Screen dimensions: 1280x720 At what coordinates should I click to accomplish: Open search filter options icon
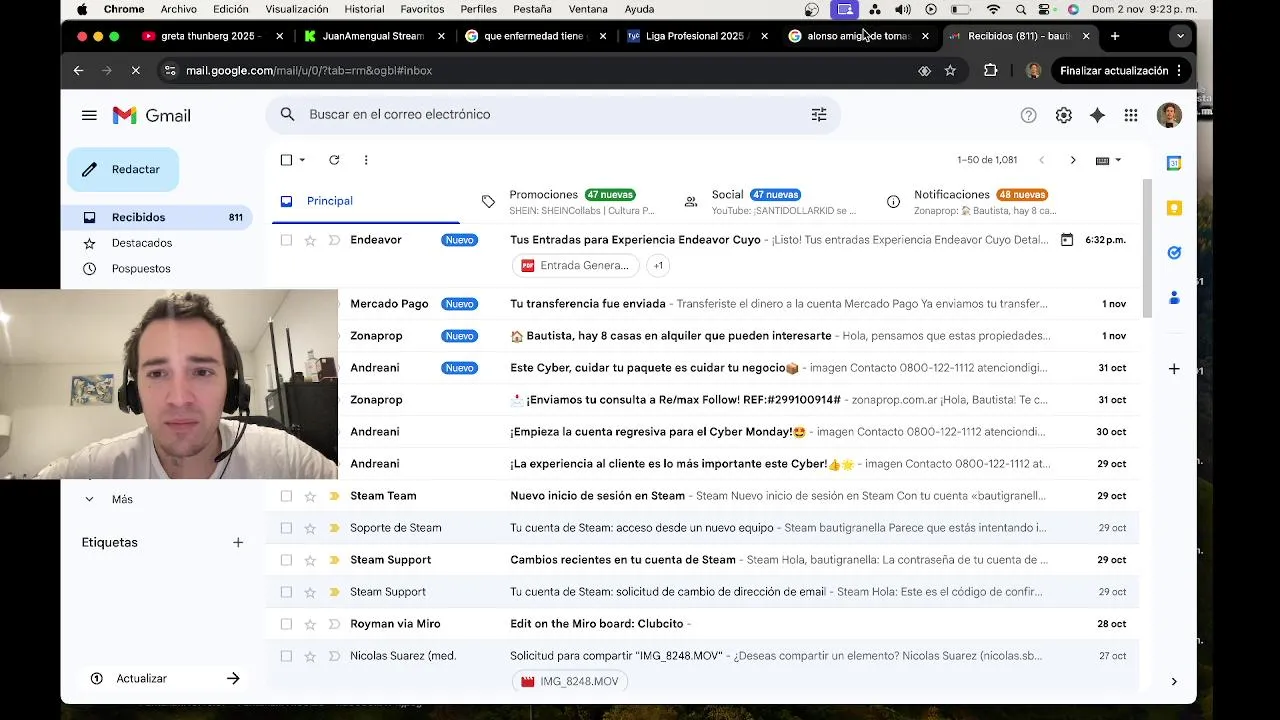pyautogui.click(x=819, y=115)
